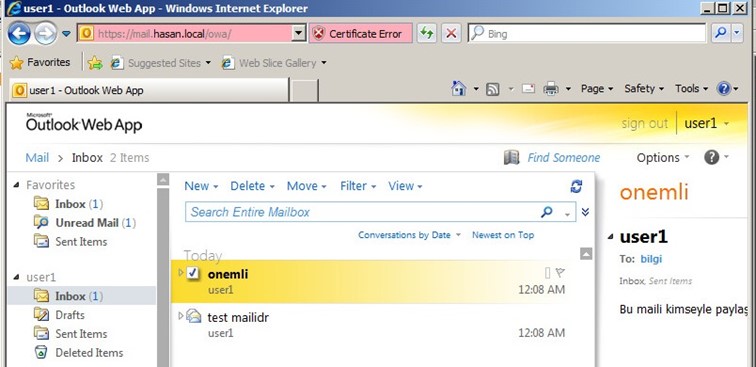This screenshot has width=756, height=367.
Task: Click the mailbox refresh icon
Action: (x=576, y=186)
